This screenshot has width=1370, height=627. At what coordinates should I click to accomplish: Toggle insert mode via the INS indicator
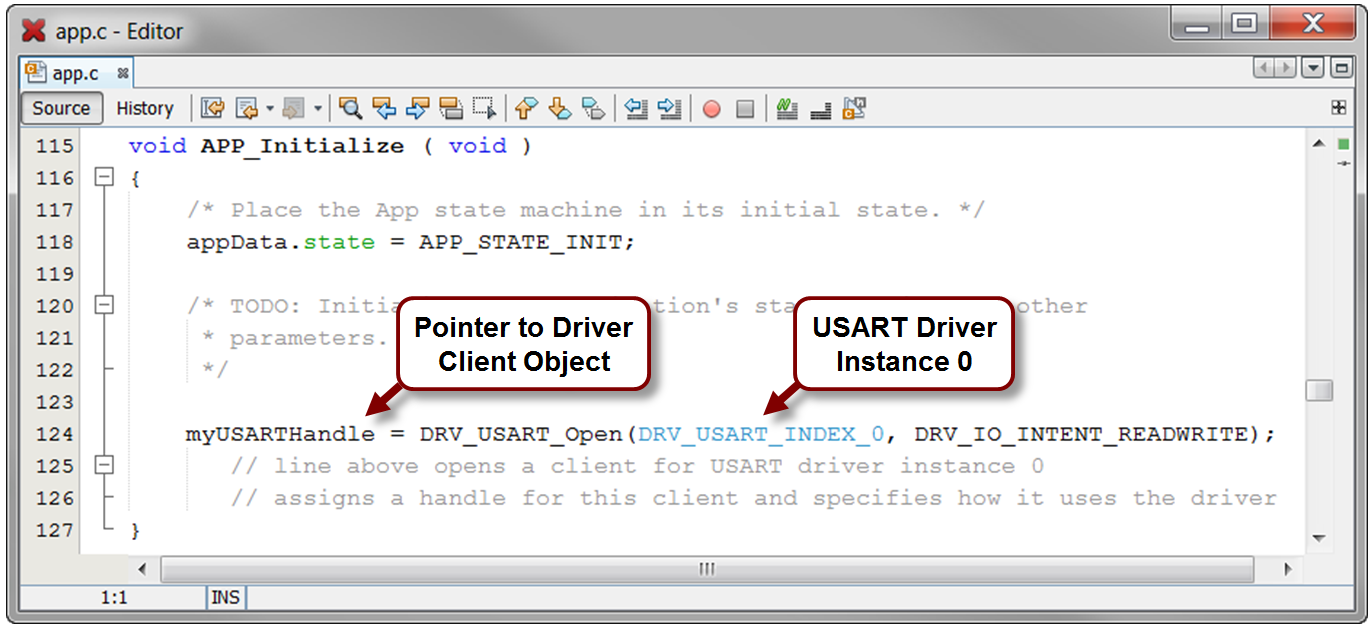pos(225,596)
